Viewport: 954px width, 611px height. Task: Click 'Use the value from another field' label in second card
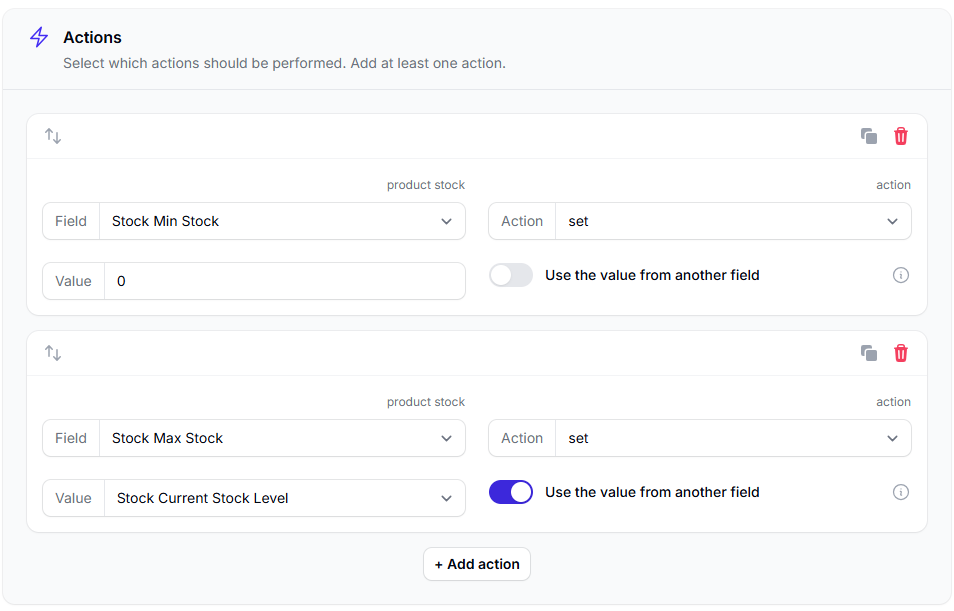(652, 492)
